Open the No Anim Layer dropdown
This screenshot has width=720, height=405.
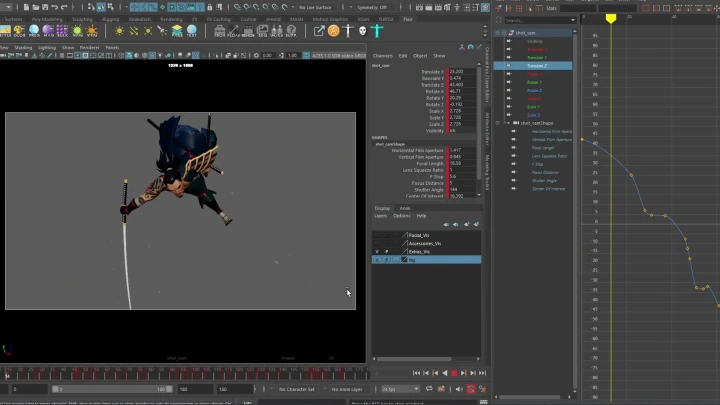coord(347,389)
